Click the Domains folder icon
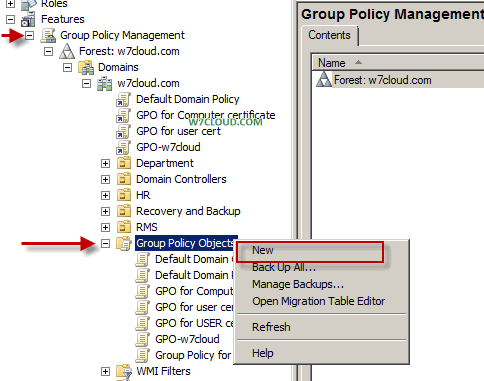Viewport: 484px width, 381px height. coord(86,67)
